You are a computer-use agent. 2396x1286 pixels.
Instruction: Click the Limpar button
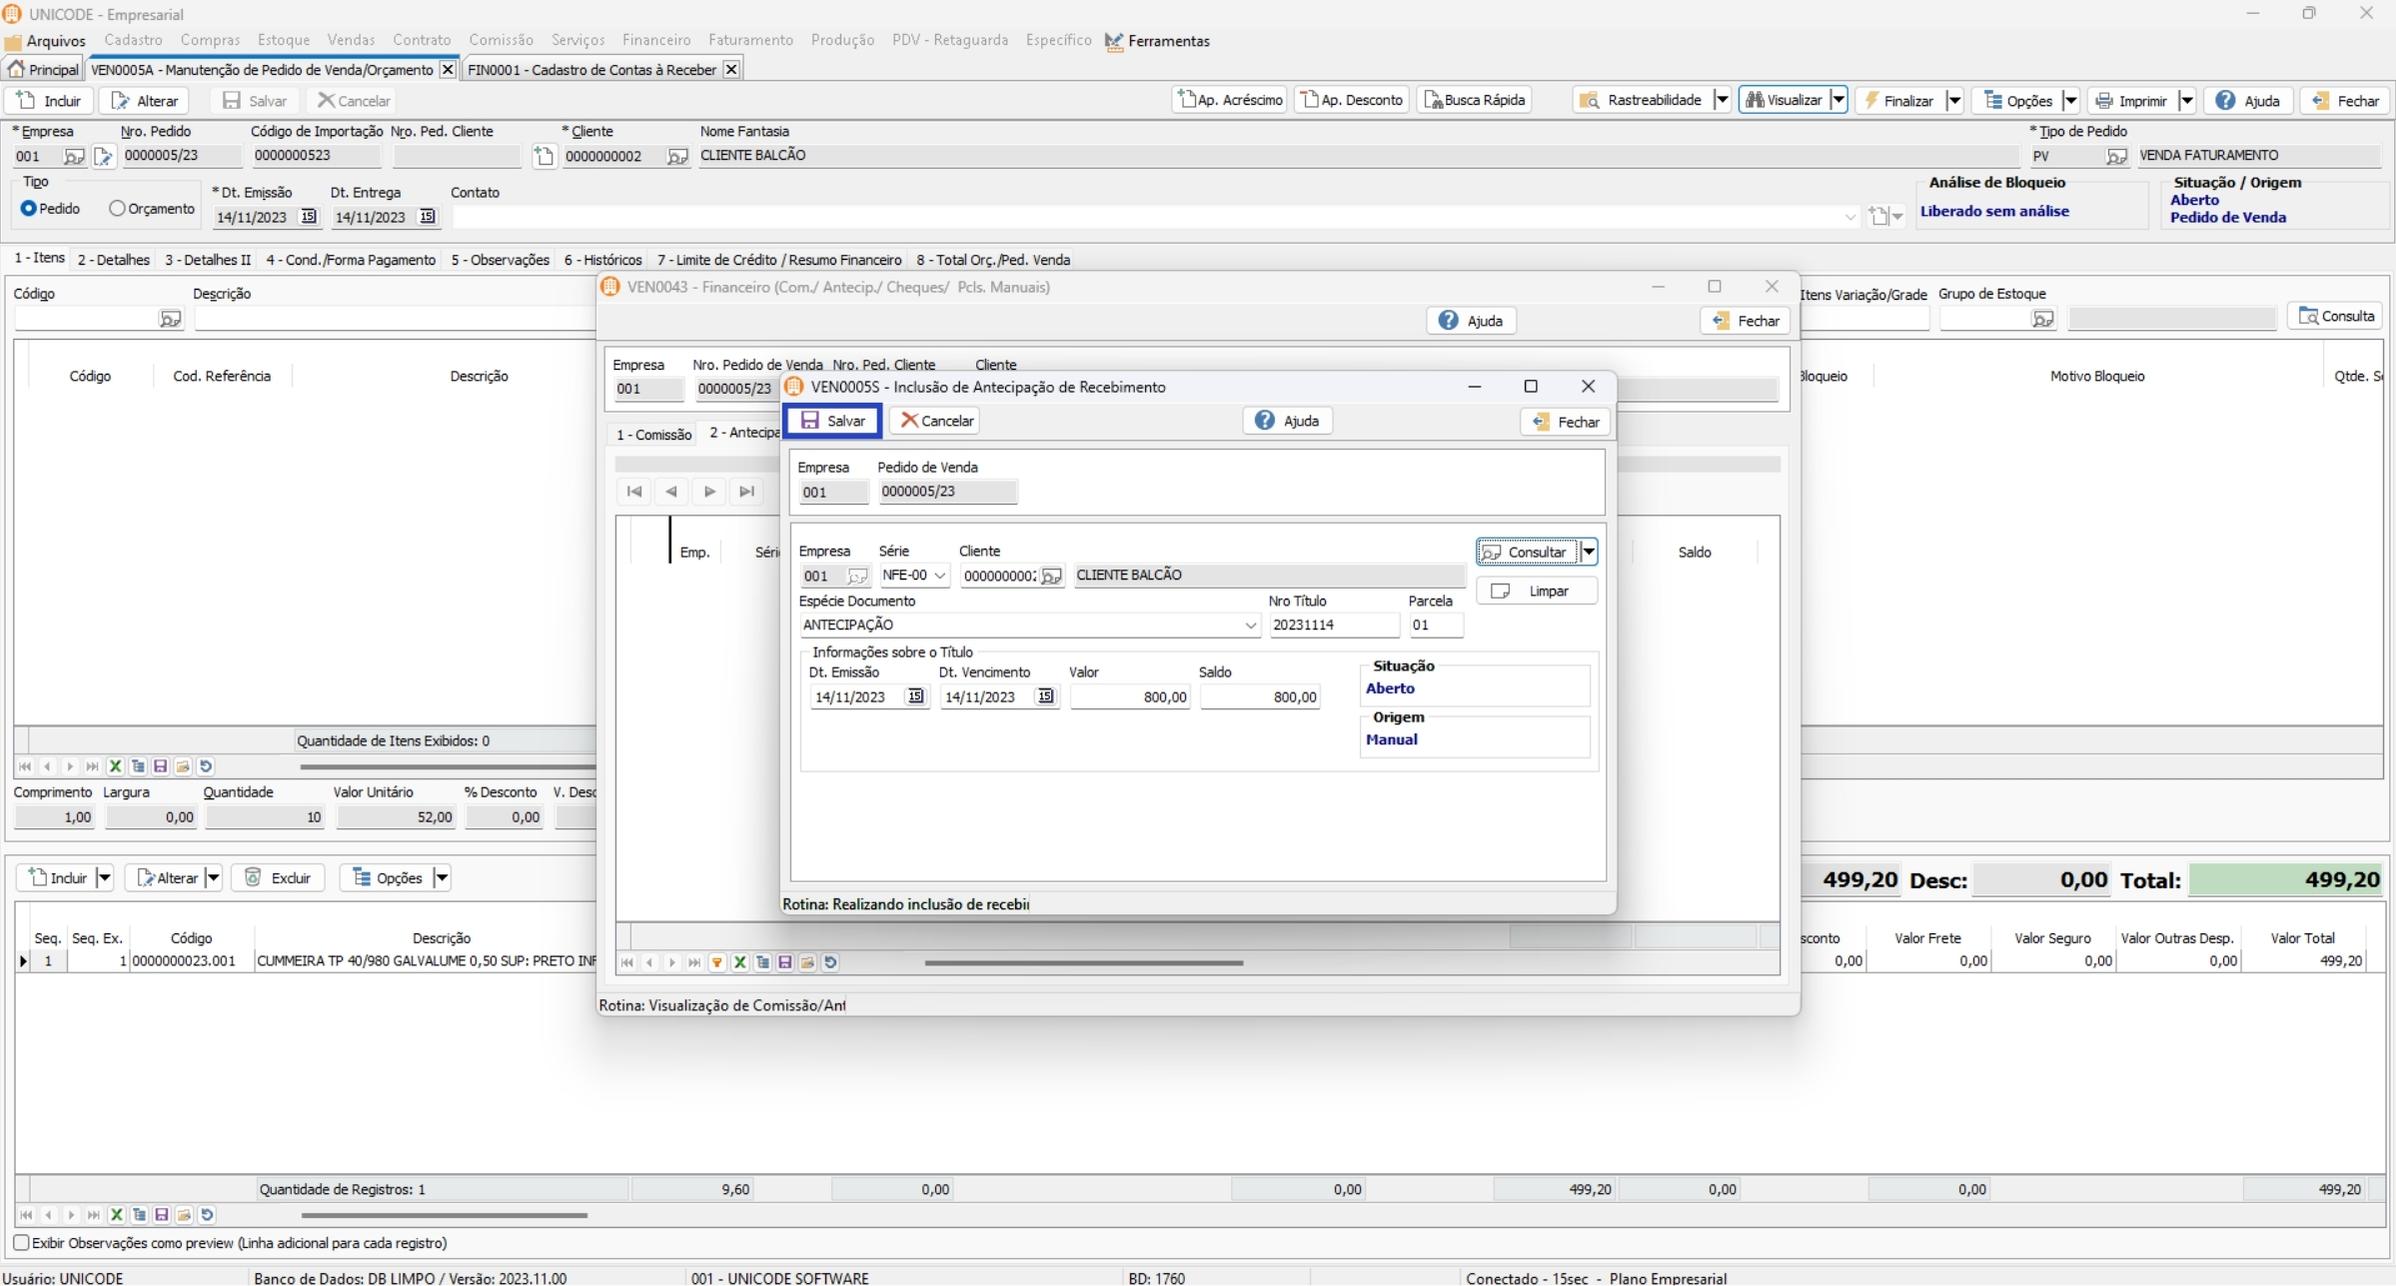coord(1536,591)
